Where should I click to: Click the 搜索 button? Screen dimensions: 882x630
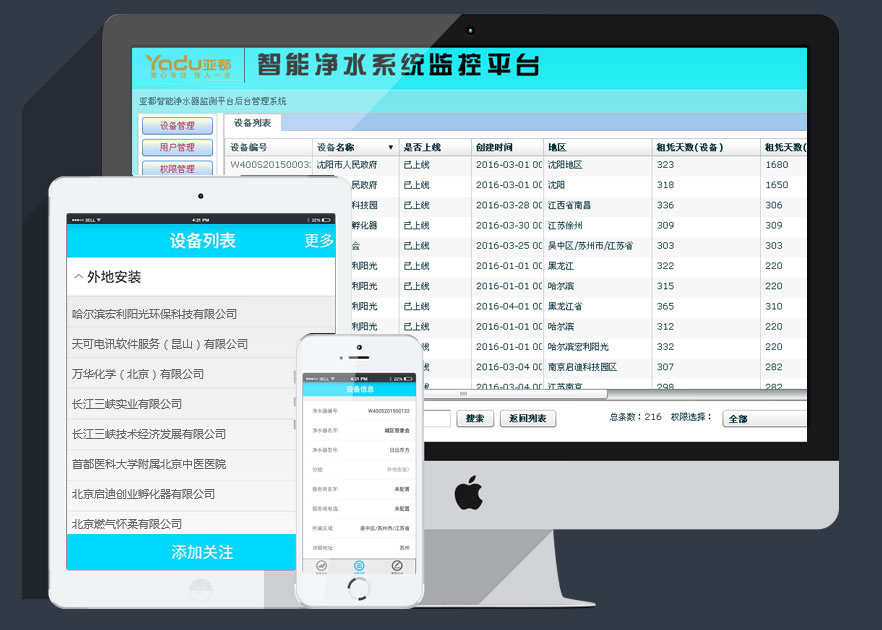point(475,419)
